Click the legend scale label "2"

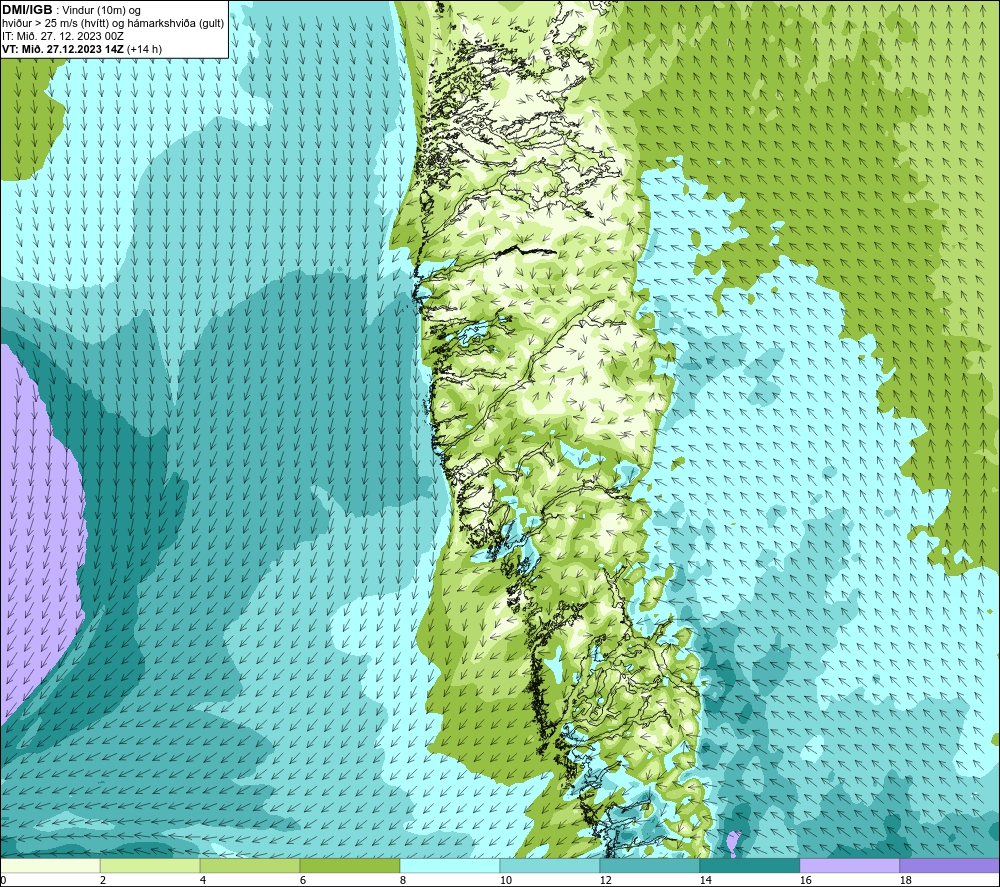tap(103, 880)
